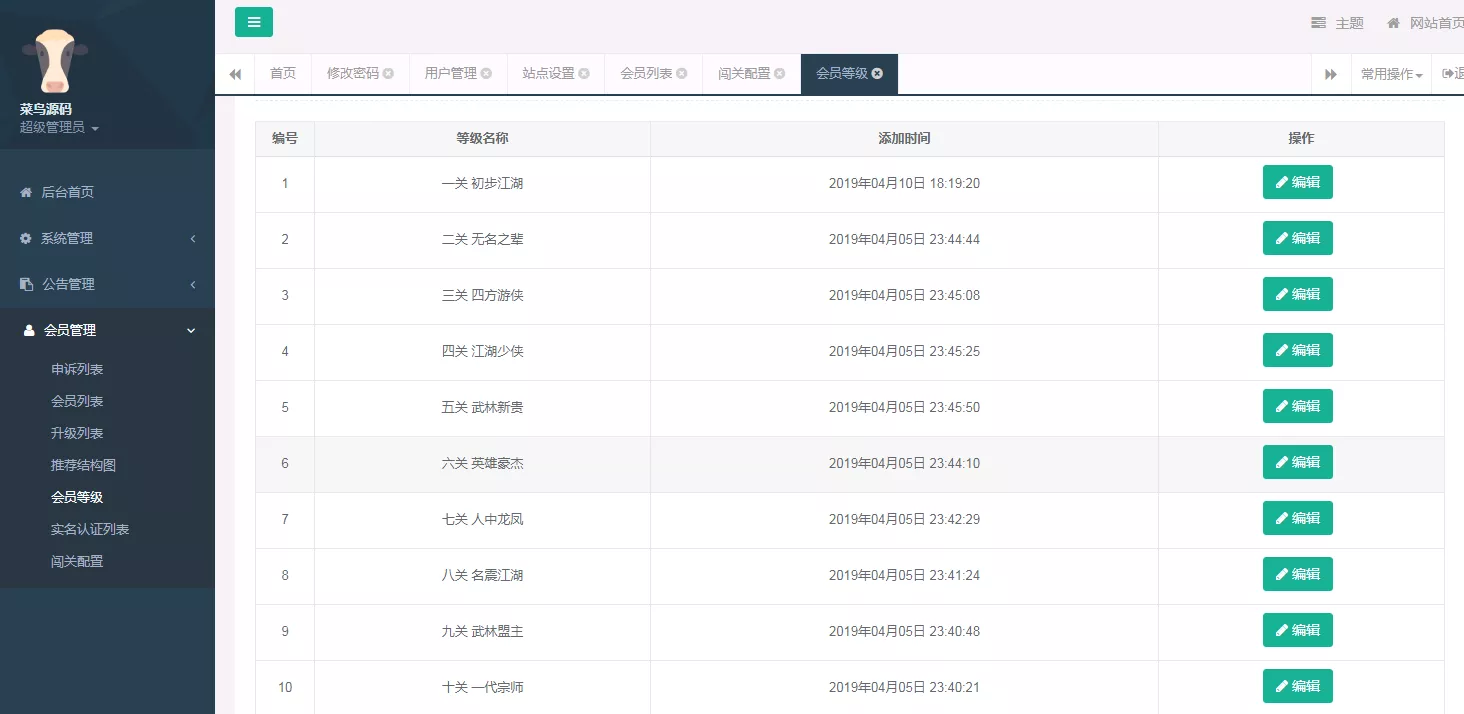This screenshot has height=714, width=1464.
Task: Click 编辑 for 十关 一代宗师
Action: [1298, 686]
